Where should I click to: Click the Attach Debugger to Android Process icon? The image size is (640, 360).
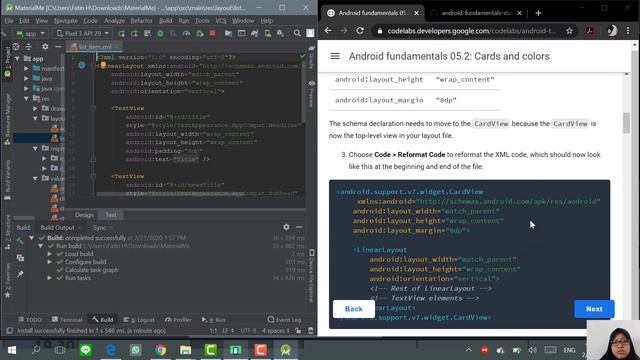coord(200,33)
